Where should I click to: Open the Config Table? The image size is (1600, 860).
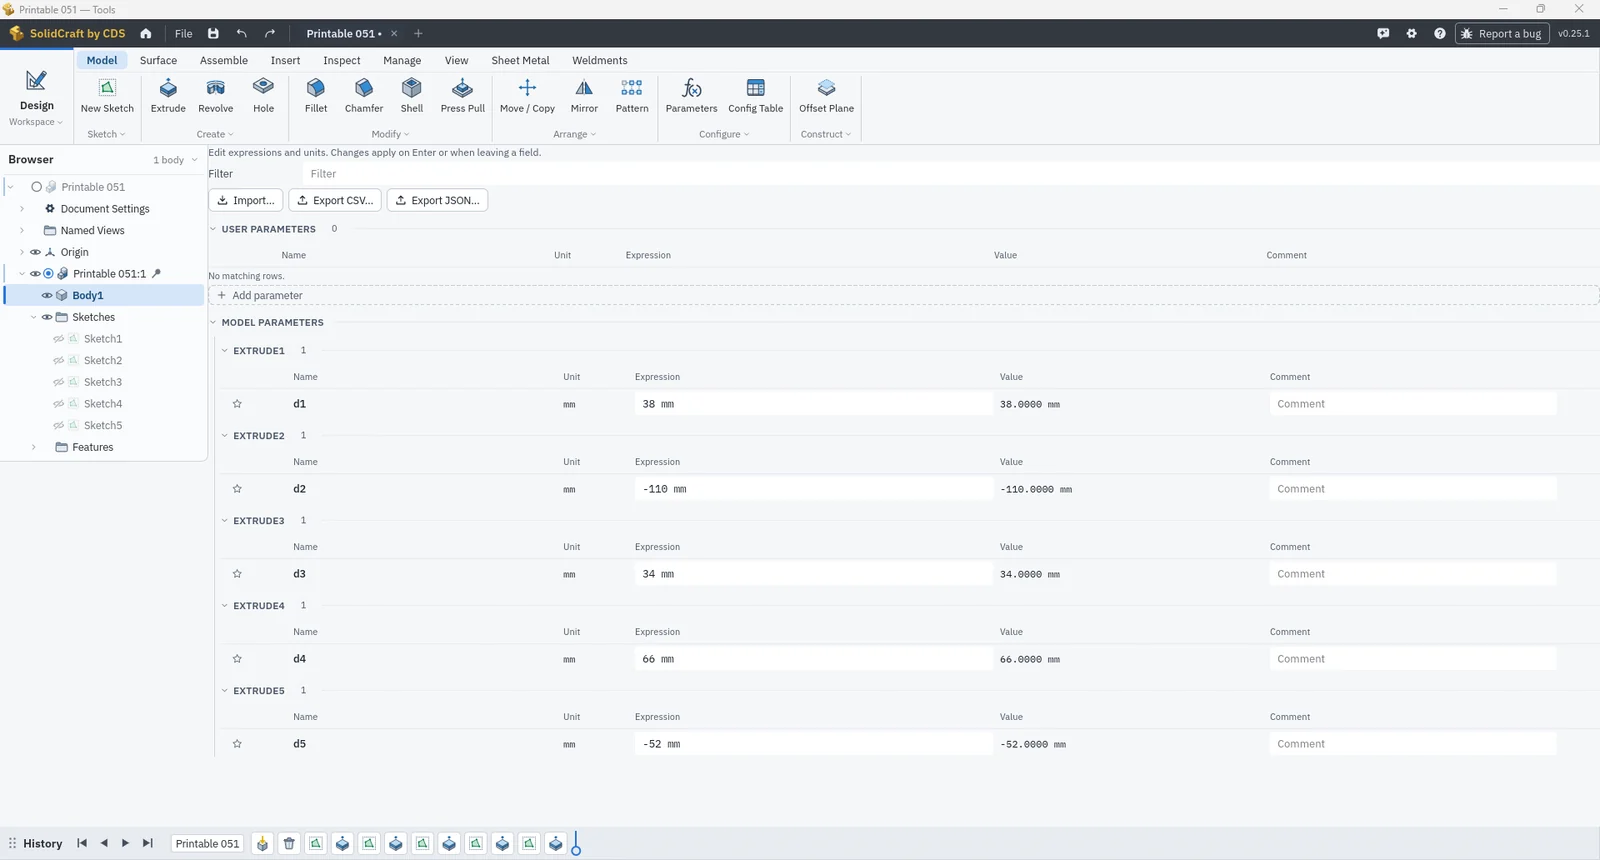coord(756,96)
